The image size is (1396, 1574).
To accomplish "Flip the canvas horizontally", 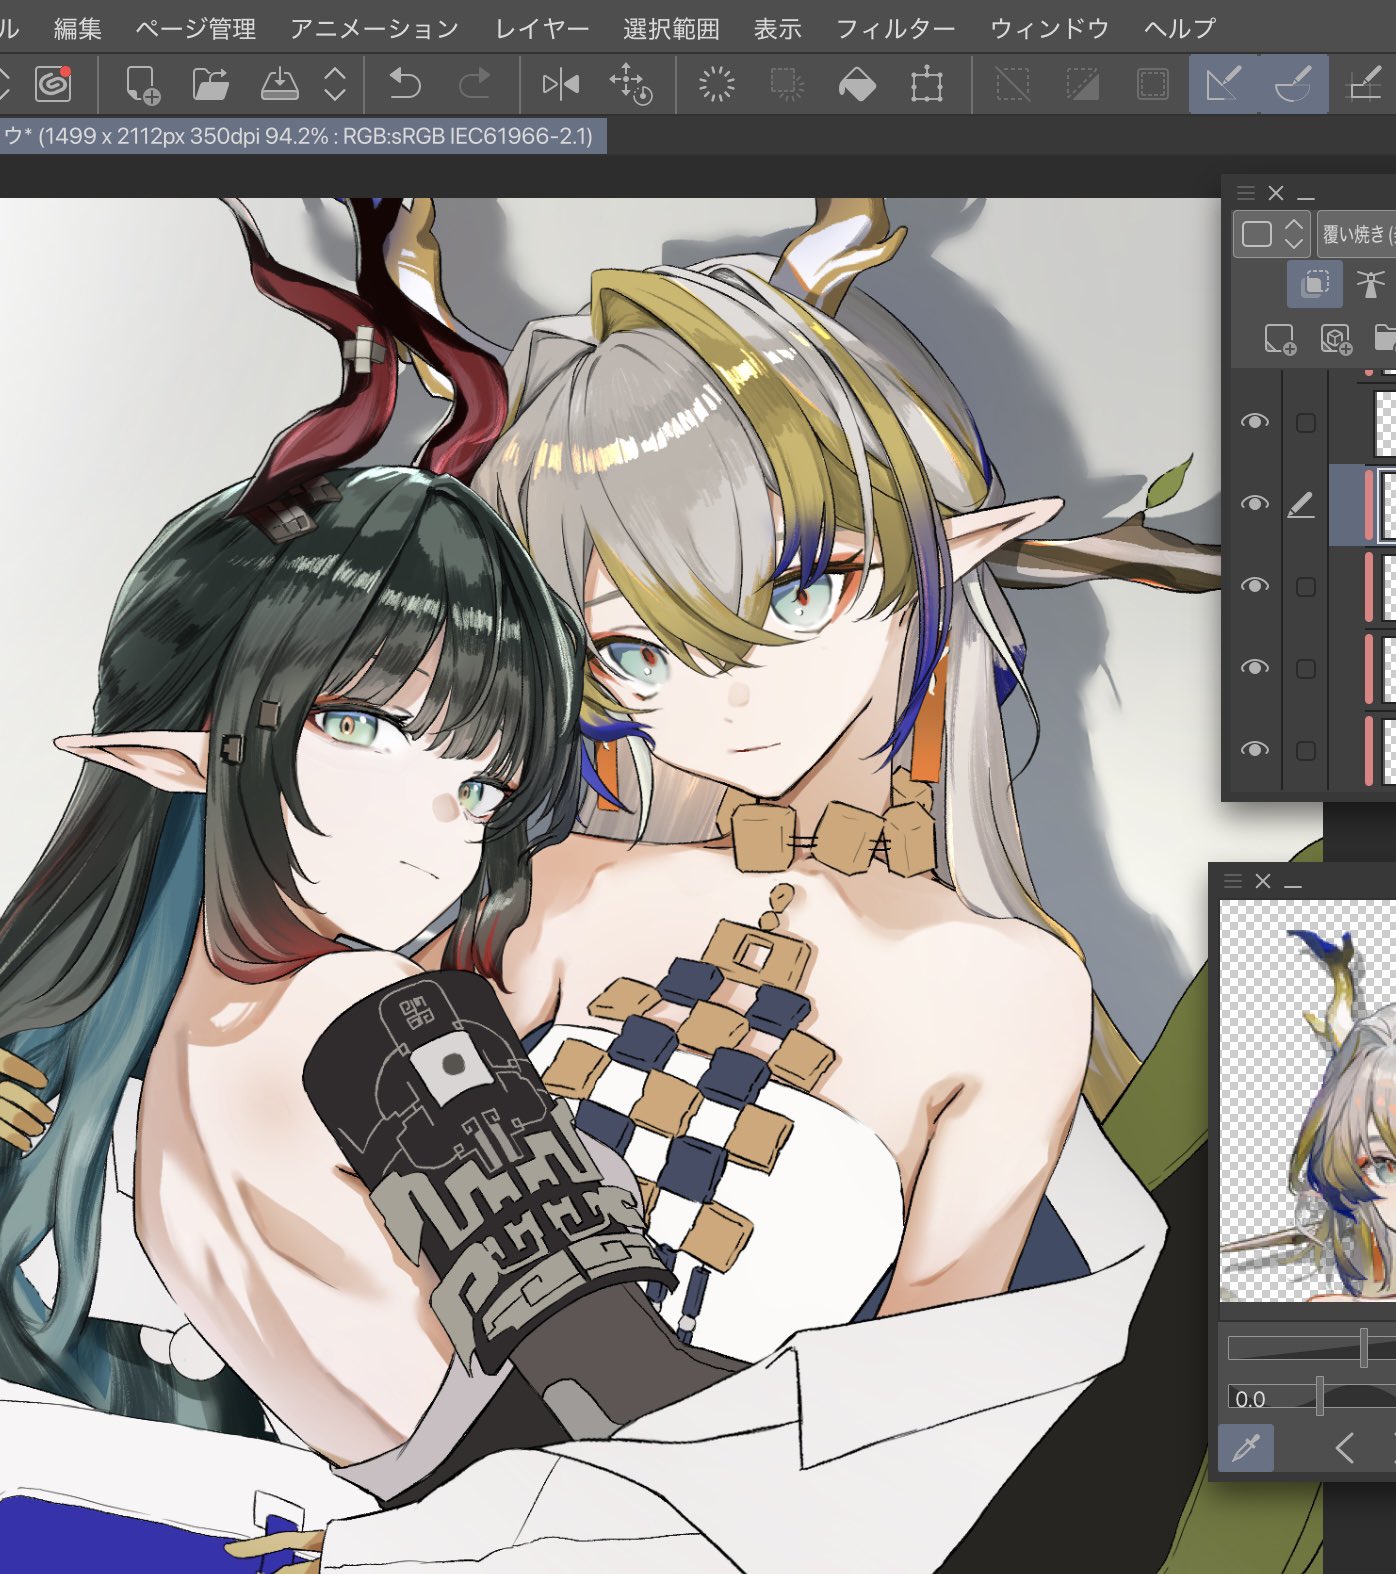I will pyautogui.click(x=560, y=84).
